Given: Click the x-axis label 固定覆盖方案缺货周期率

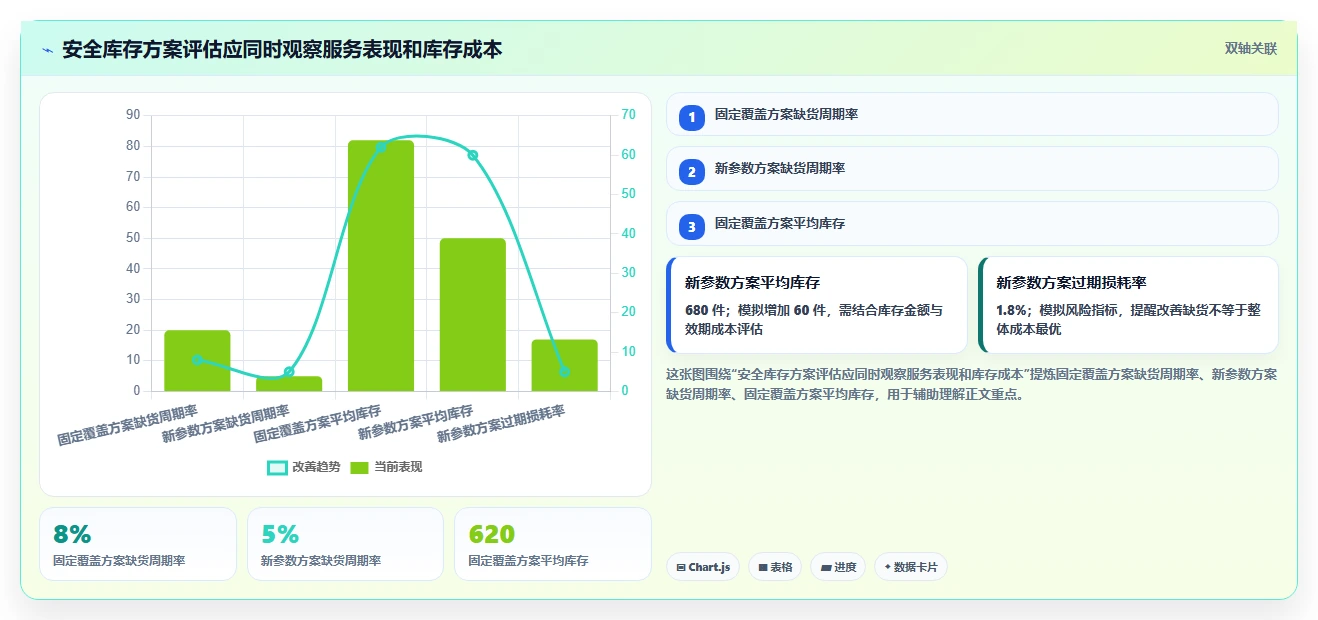Looking at the screenshot, I should pyautogui.click(x=128, y=425).
